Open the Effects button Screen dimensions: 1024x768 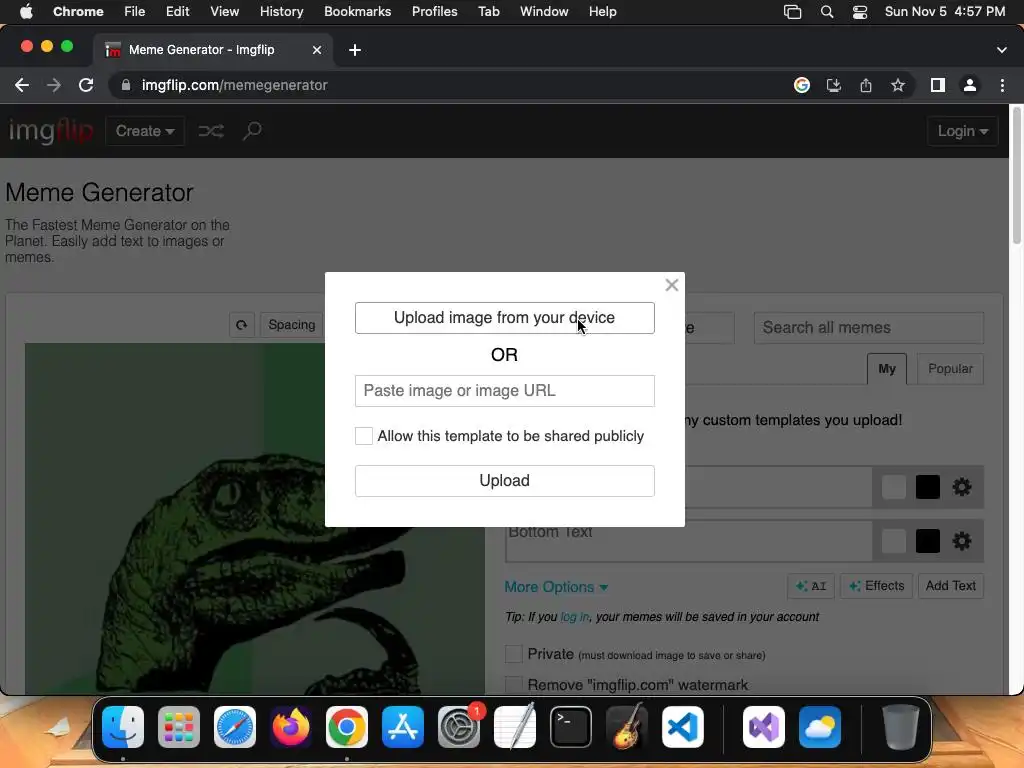coord(876,586)
